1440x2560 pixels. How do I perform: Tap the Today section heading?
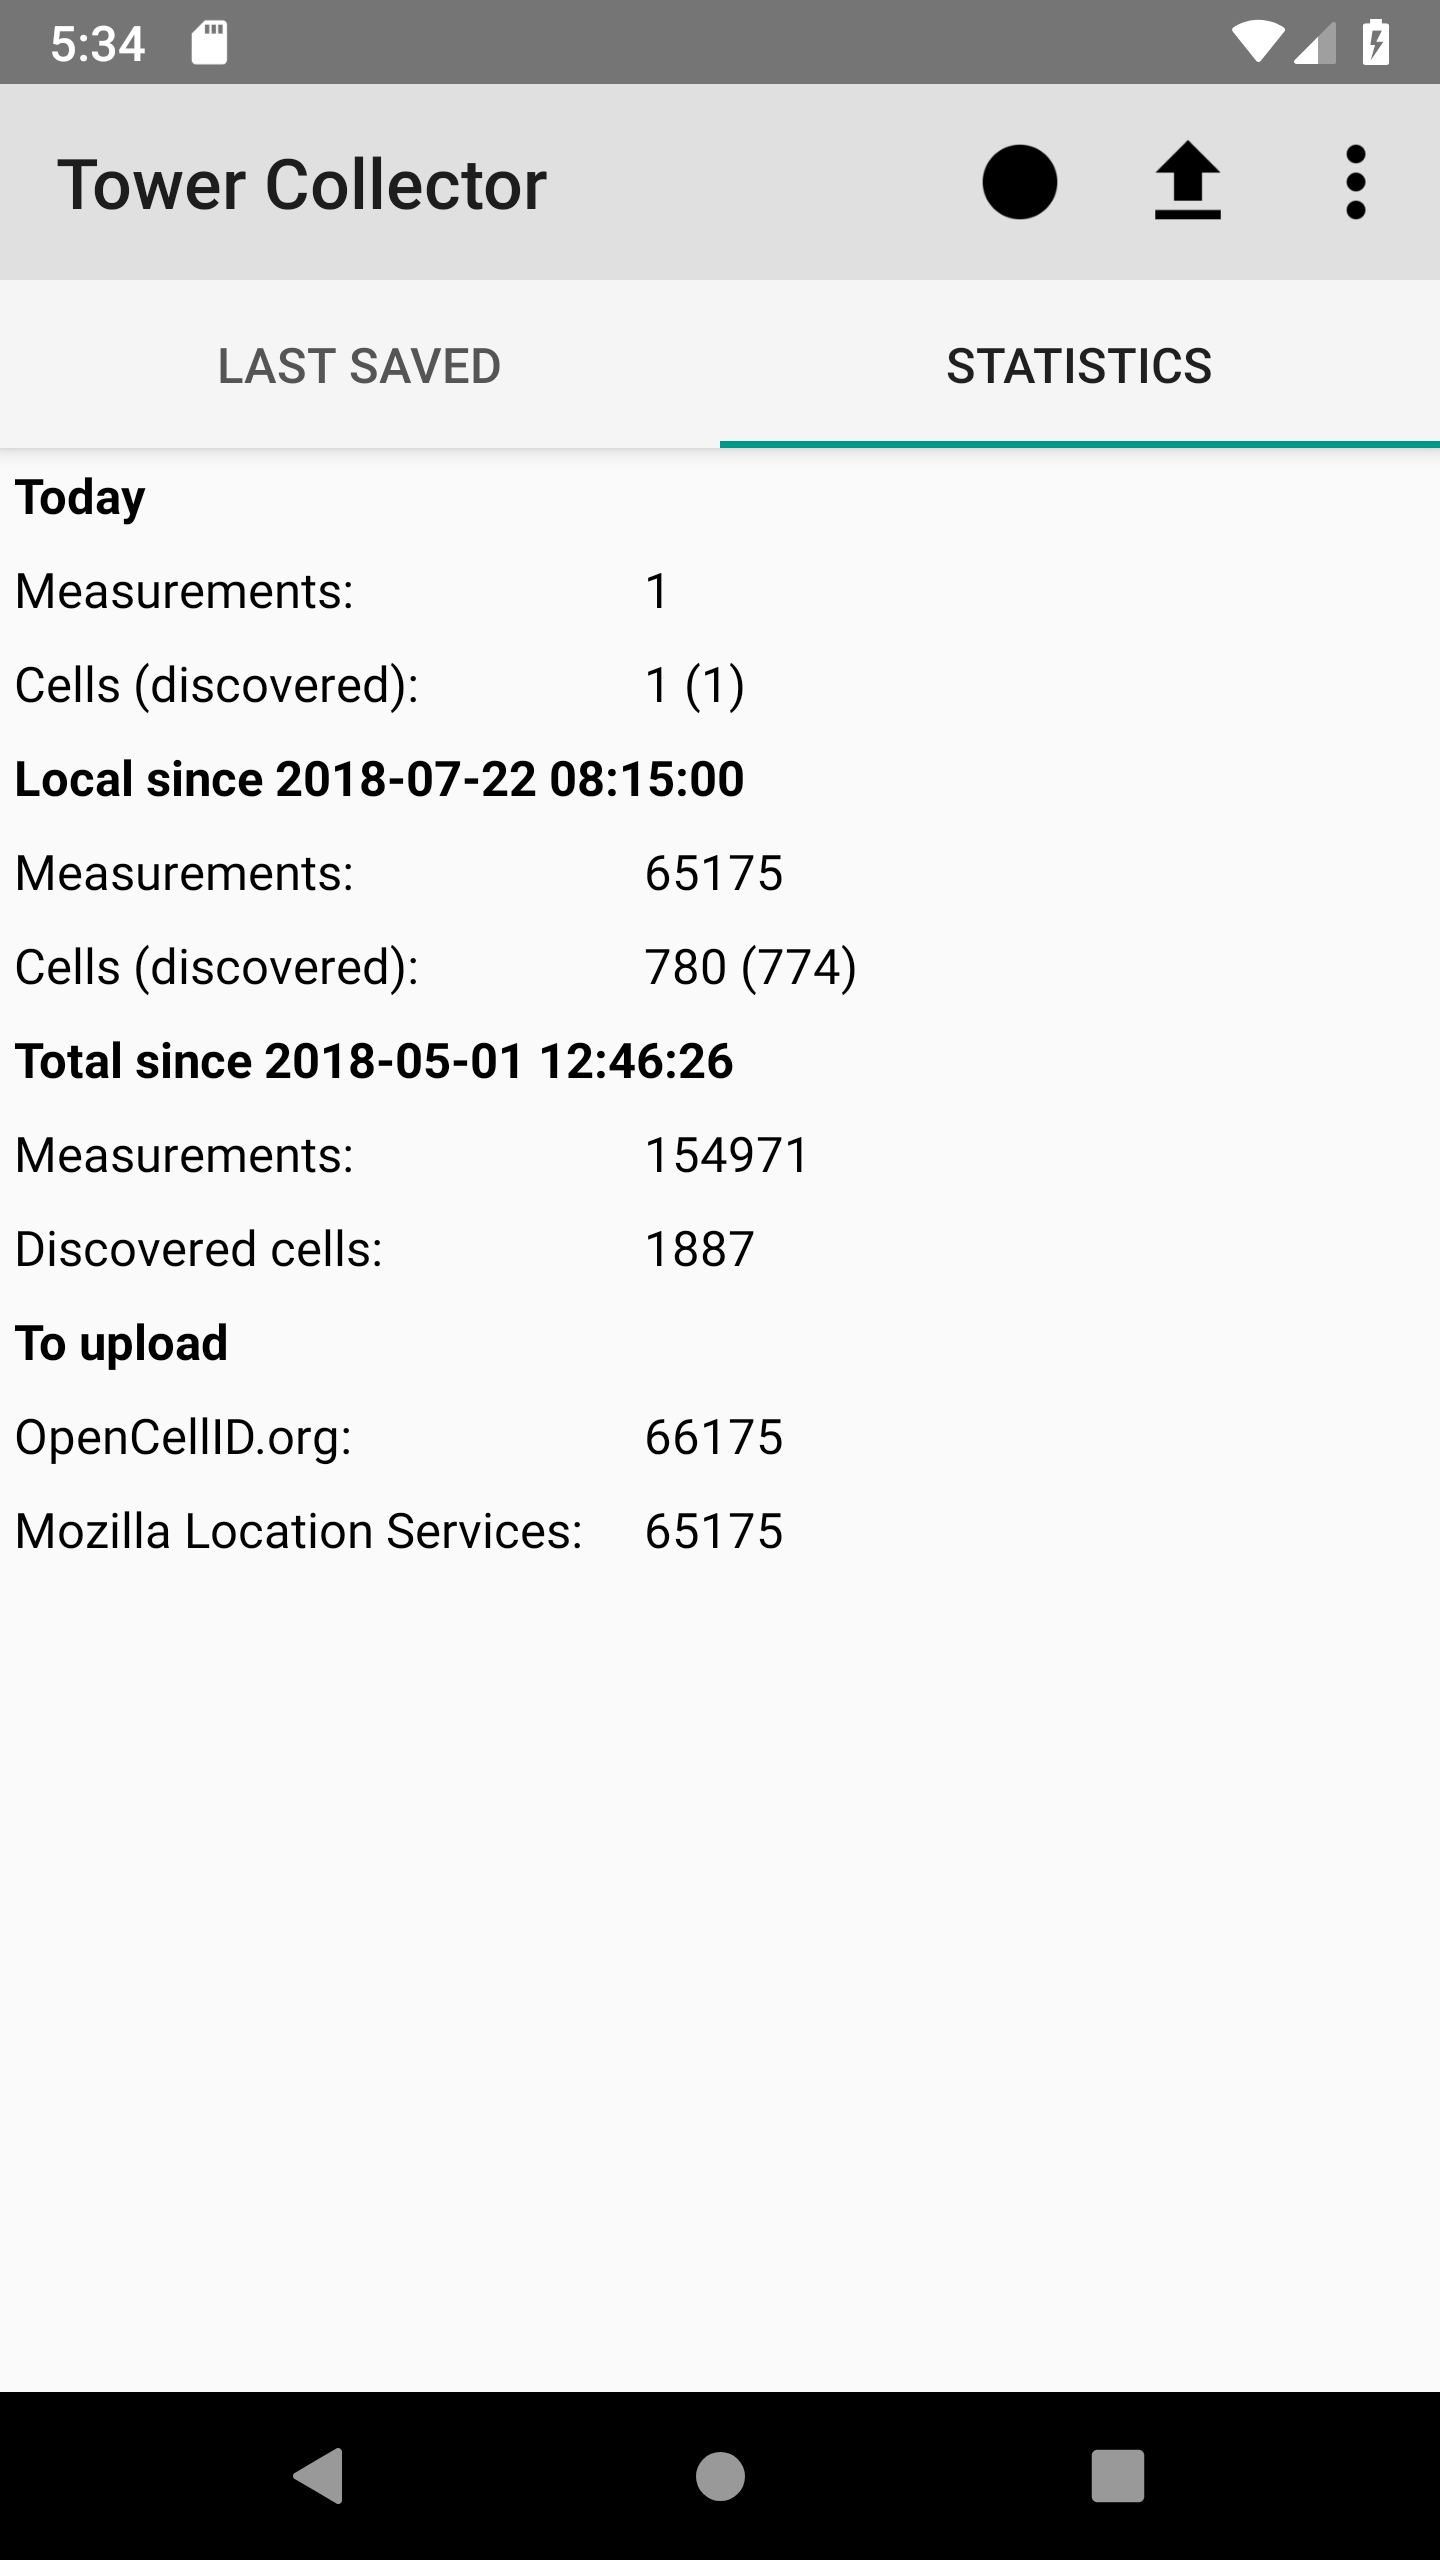pyautogui.click(x=80, y=497)
